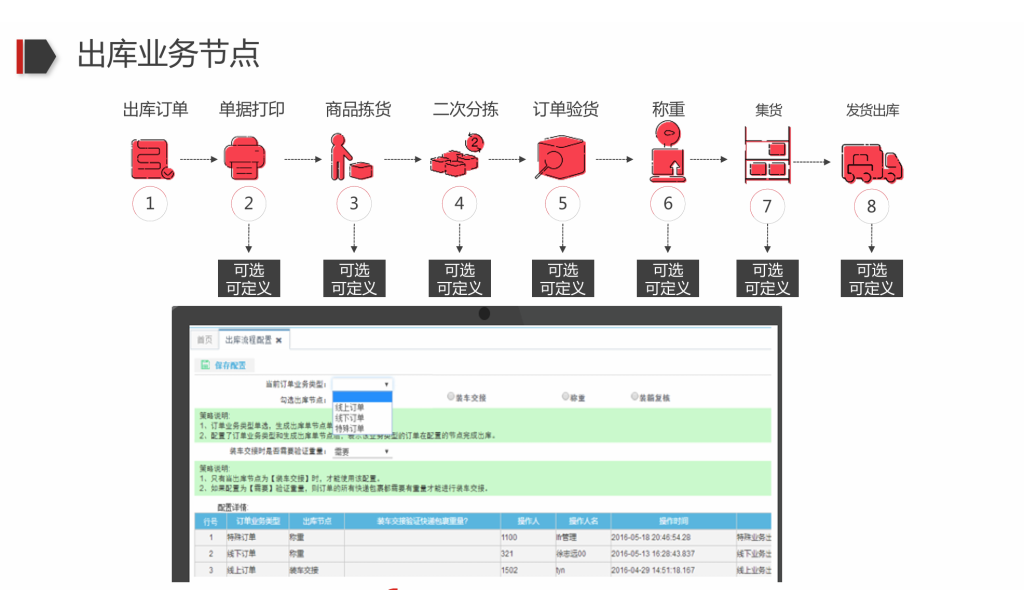This screenshot has height=590, width=1024.
Task: Open the 当前订单业务类型 dropdown
Action: [x=362, y=384]
